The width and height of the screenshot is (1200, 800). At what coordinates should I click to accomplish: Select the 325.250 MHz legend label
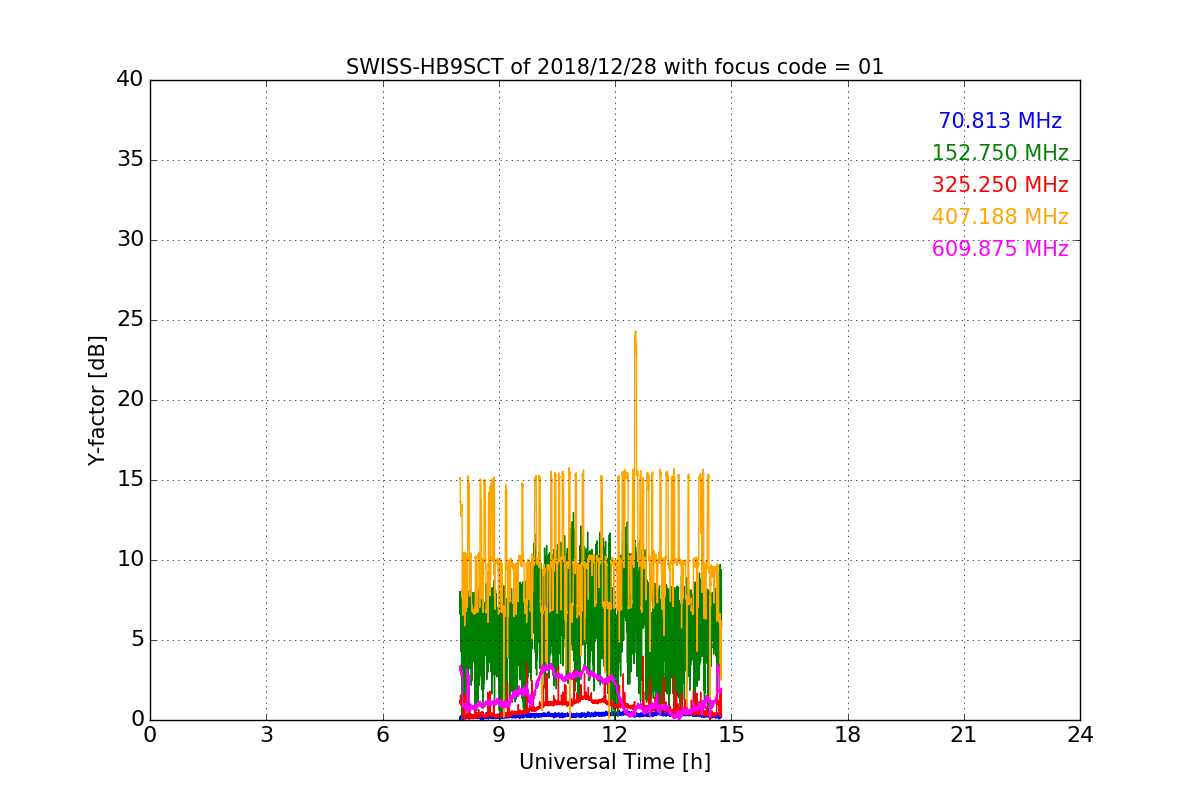pos(1000,185)
